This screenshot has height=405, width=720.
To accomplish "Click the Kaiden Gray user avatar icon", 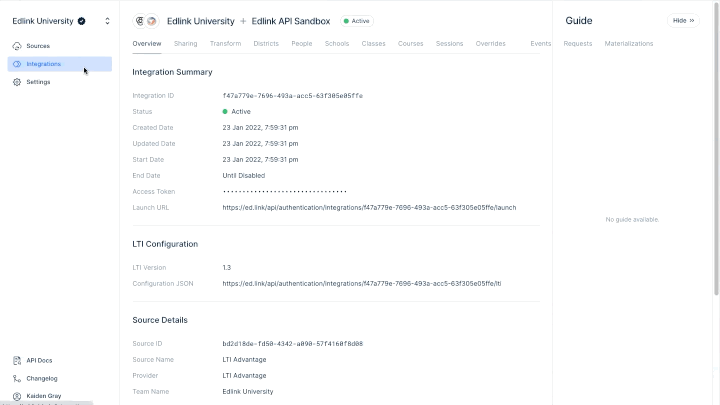I will (17, 396).
